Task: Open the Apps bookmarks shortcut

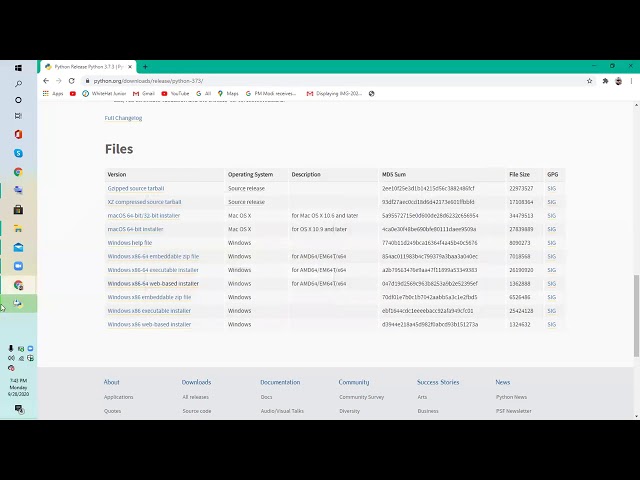Action: click(53, 93)
